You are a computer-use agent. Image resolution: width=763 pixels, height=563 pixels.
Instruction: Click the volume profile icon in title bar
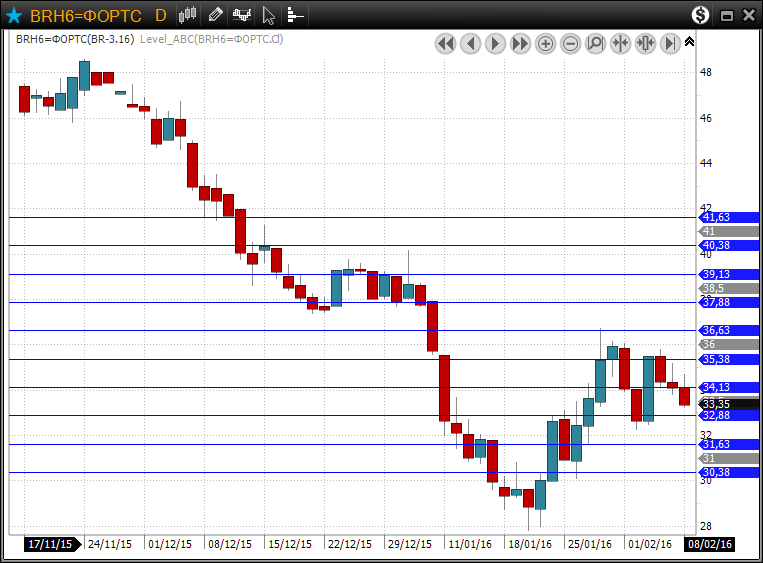(x=295, y=15)
